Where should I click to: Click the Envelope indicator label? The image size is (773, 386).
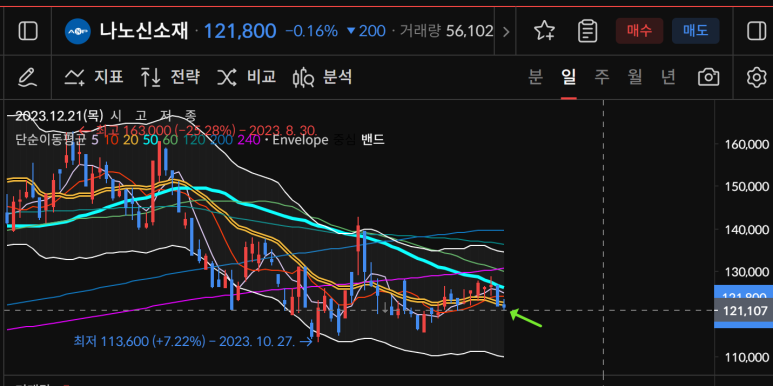coord(300,140)
